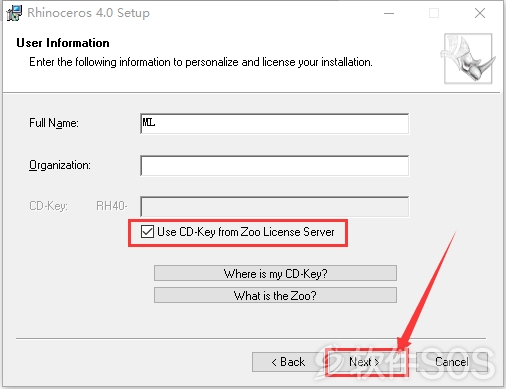Screen dimensions: 506x389
Task: Click the 'RH40-' key prefix text
Action: tap(112, 206)
